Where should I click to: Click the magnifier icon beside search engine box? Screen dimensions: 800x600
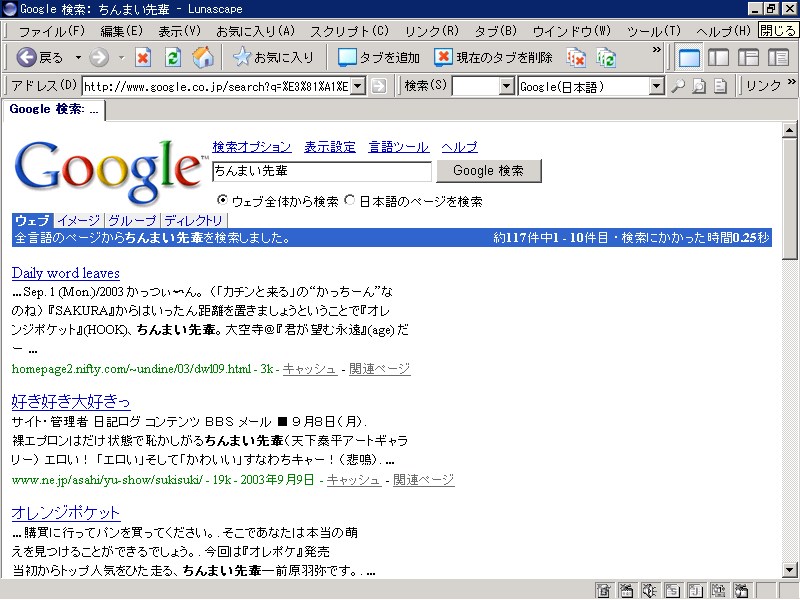[677, 86]
